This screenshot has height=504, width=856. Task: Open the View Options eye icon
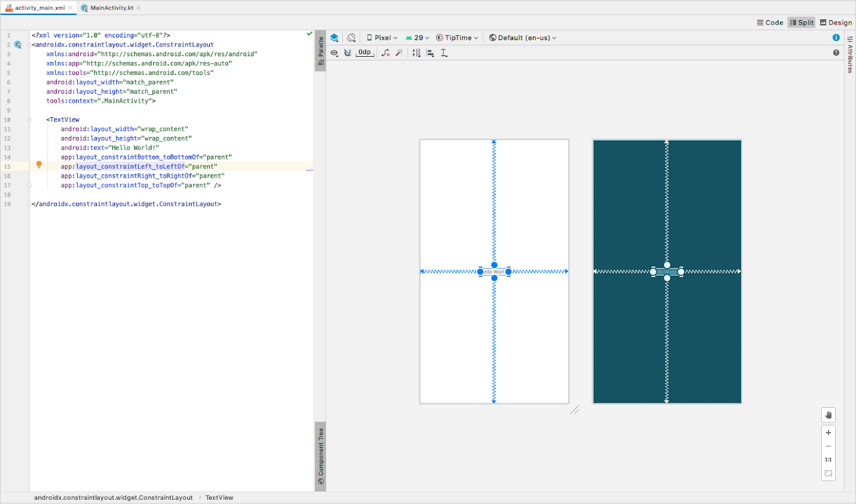click(334, 53)
